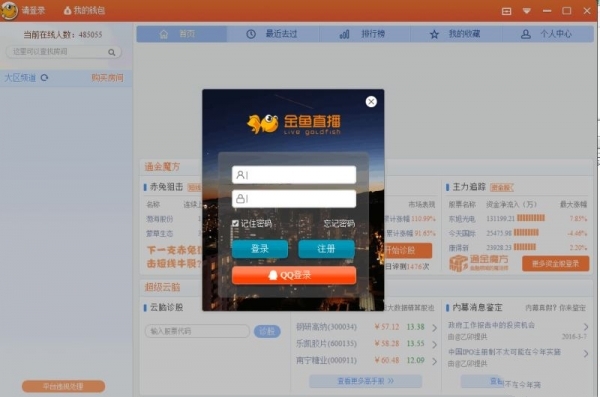Screen dimensions: 600x397
Task: Expand the 乐凯胶片(600135) row arrow
Action: (434, 345)
